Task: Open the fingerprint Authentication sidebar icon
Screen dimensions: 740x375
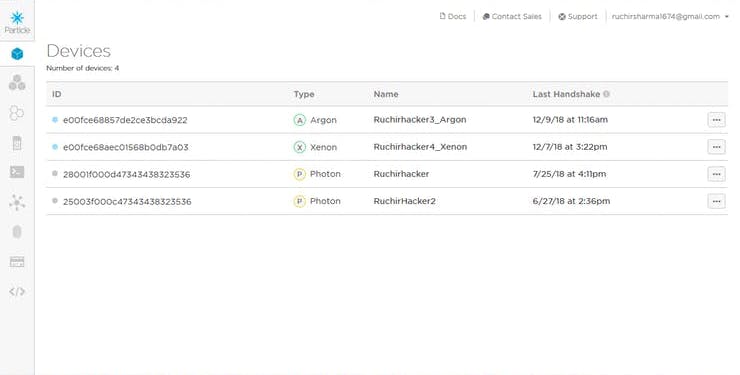Action: point(17,232)
